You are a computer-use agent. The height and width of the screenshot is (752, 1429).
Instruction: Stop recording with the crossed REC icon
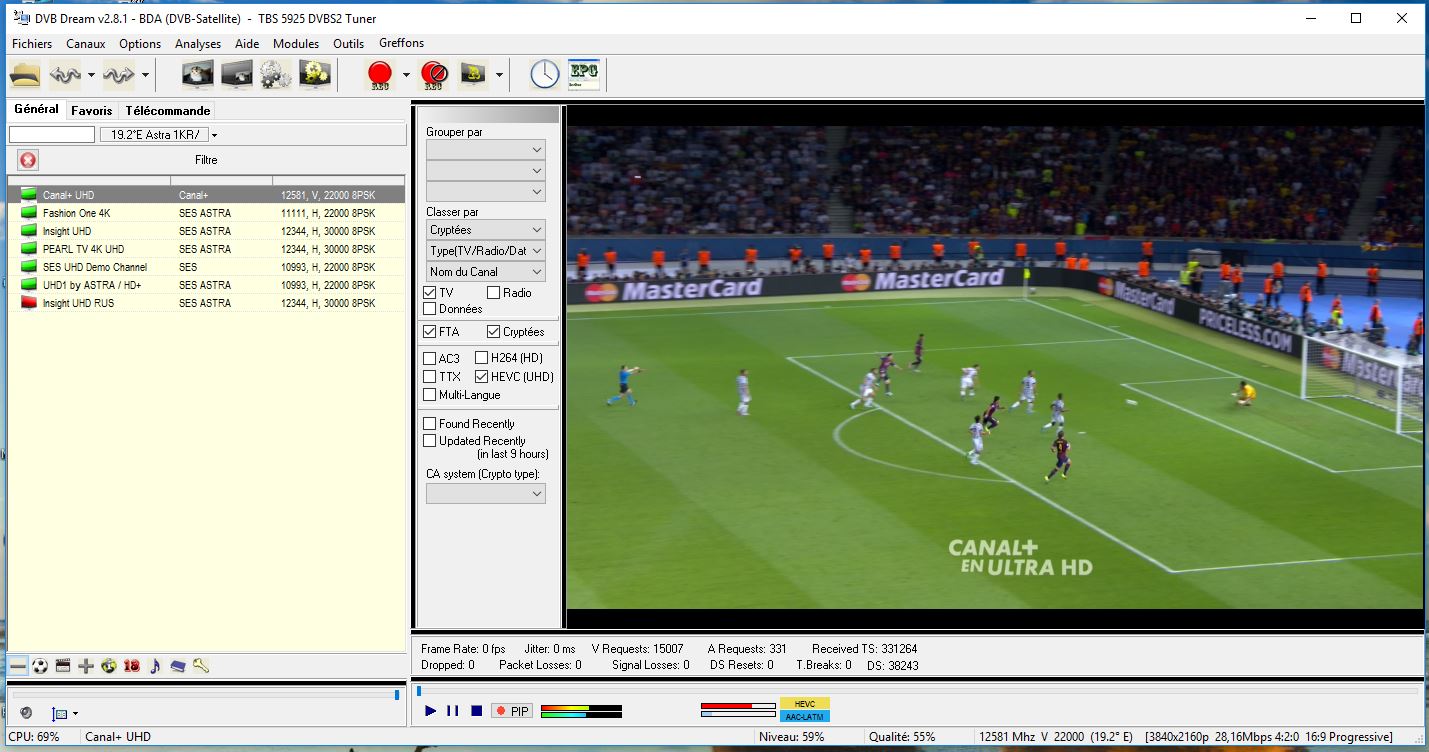(x=433, y=74)
